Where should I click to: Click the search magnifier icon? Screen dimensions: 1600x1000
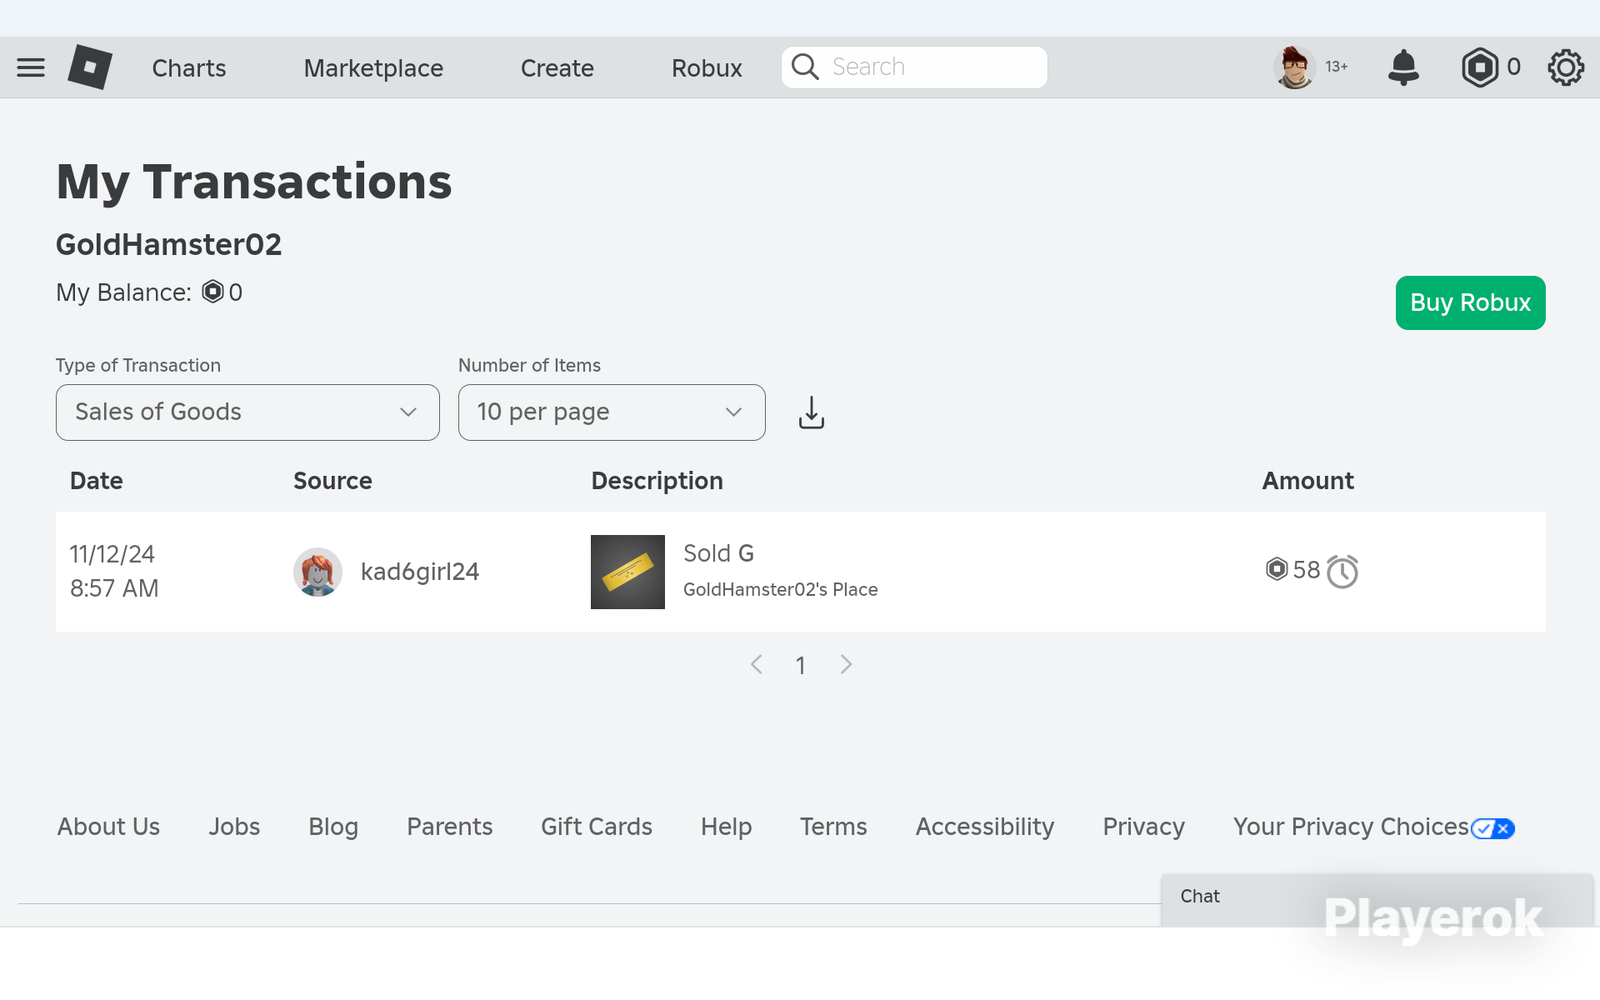point(805,67)
